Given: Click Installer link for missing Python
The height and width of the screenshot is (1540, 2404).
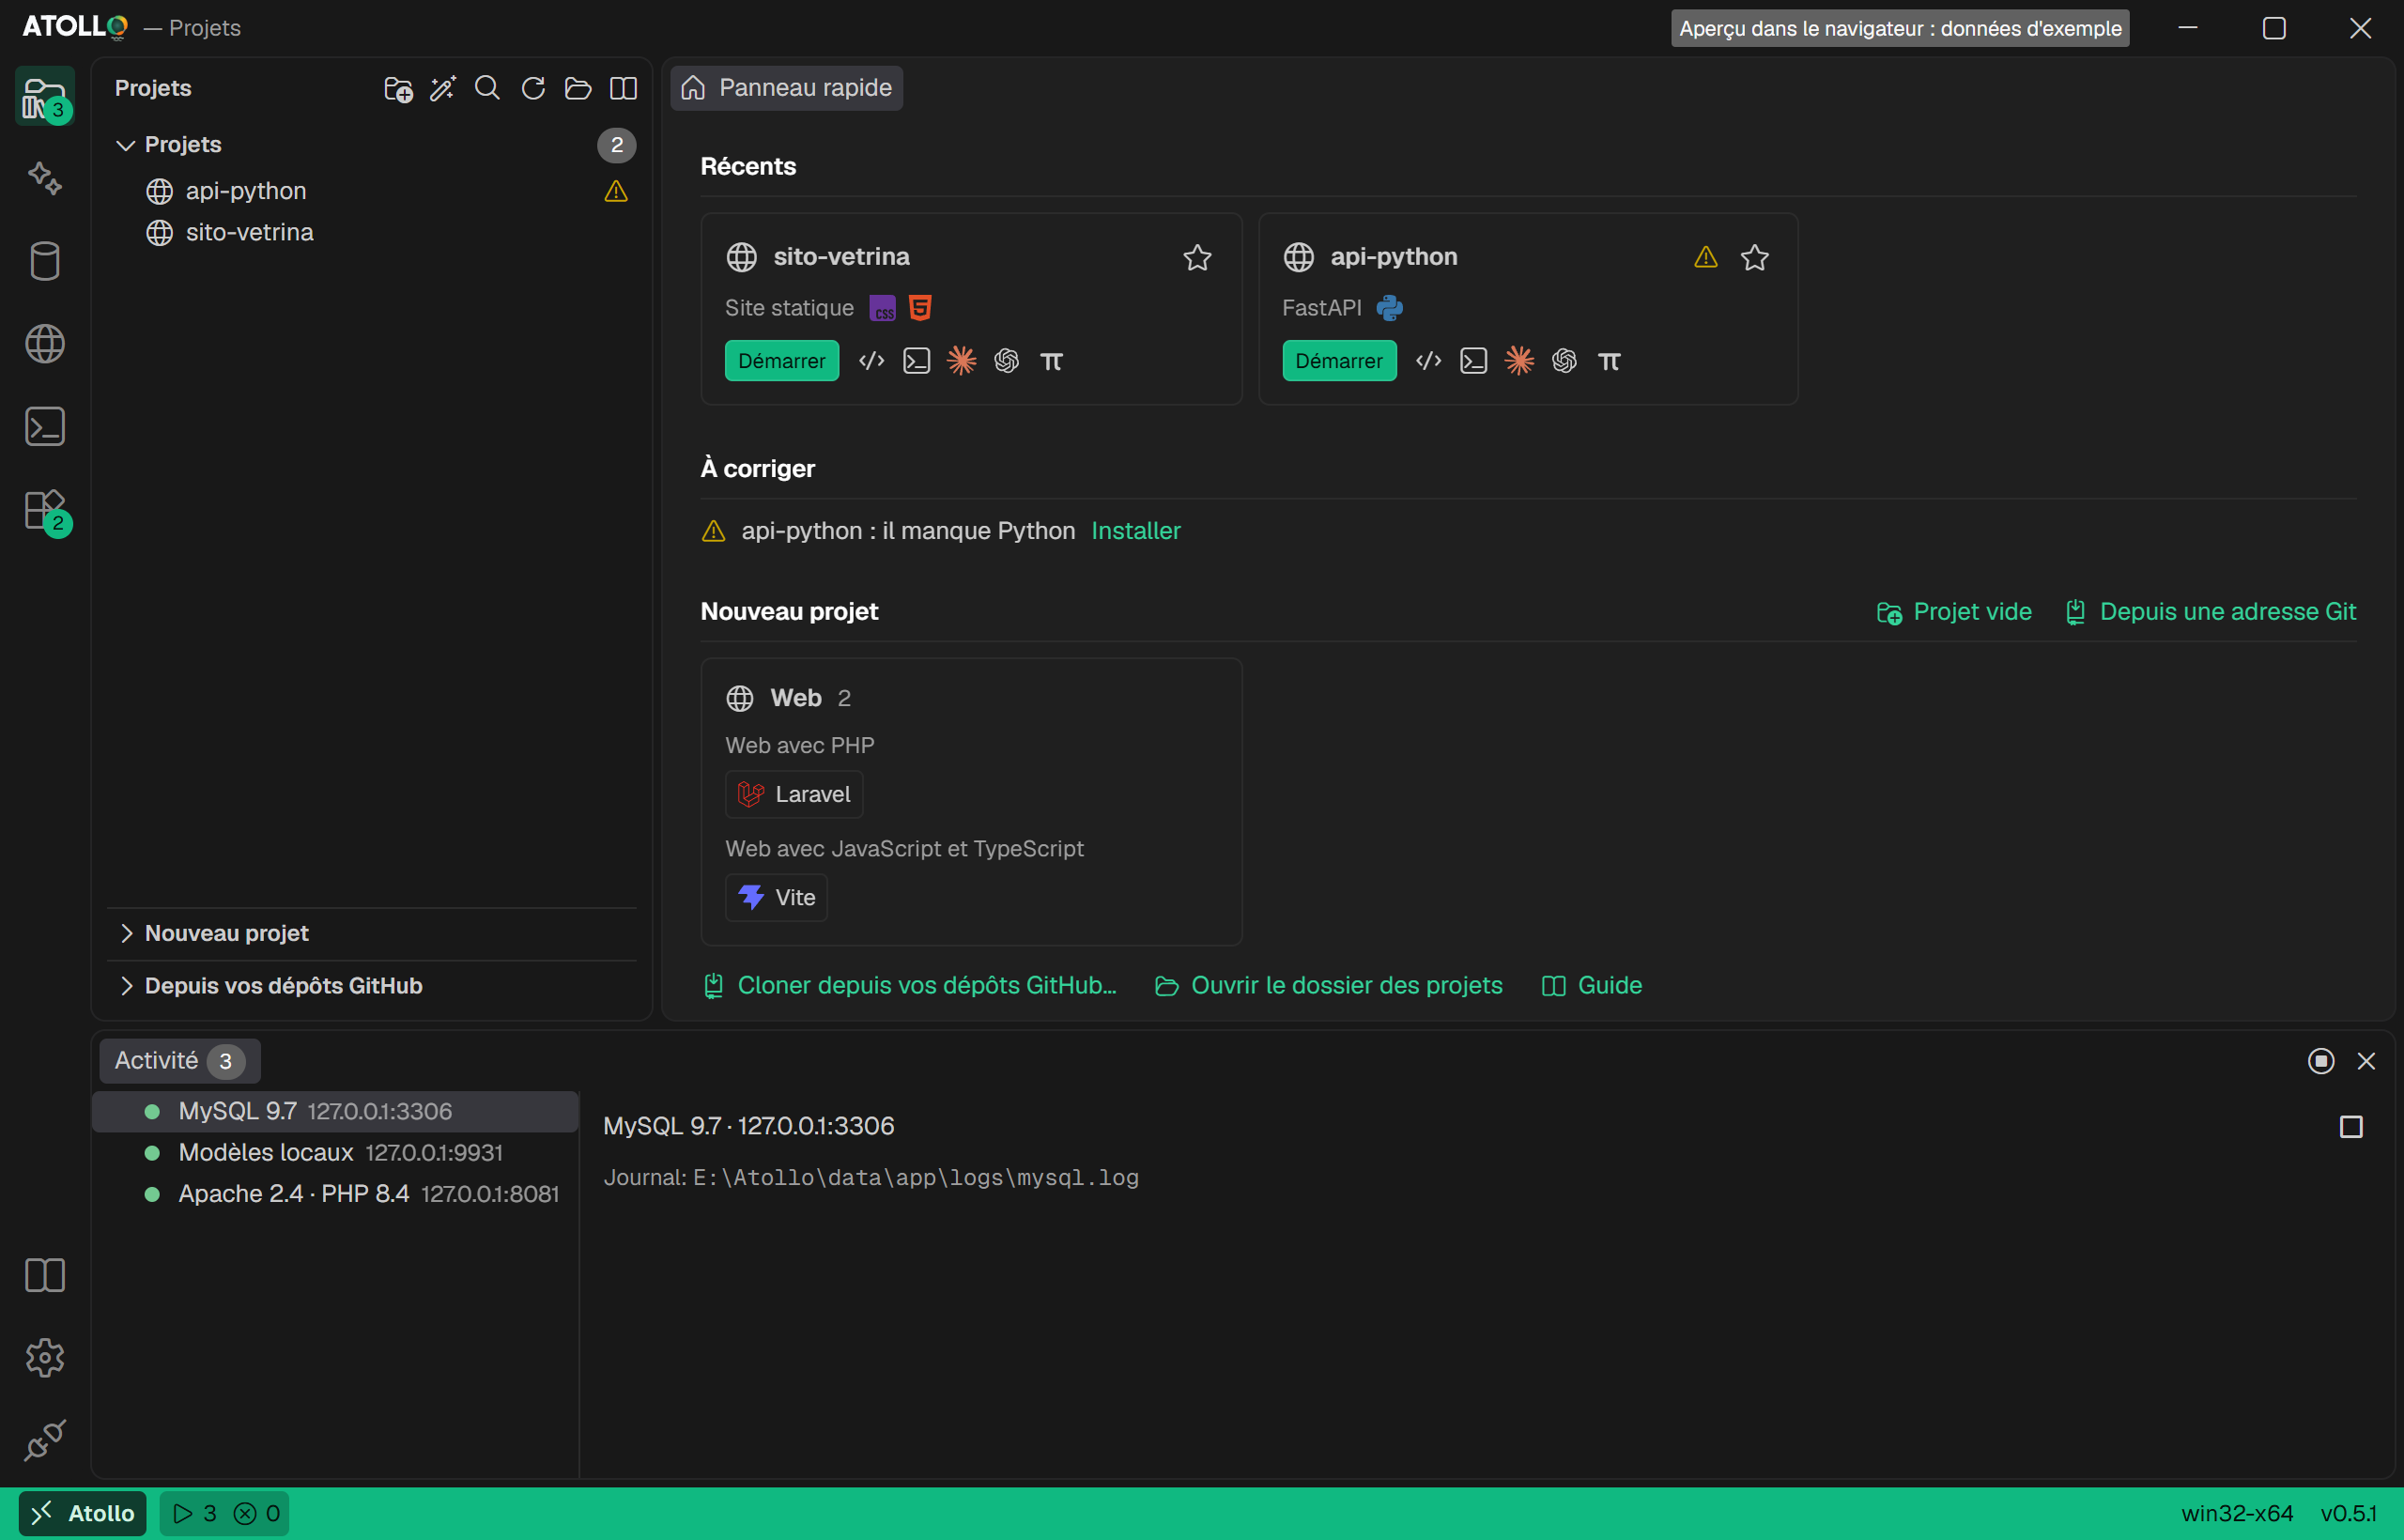Looking at the screenshot, I should 1136,531.
